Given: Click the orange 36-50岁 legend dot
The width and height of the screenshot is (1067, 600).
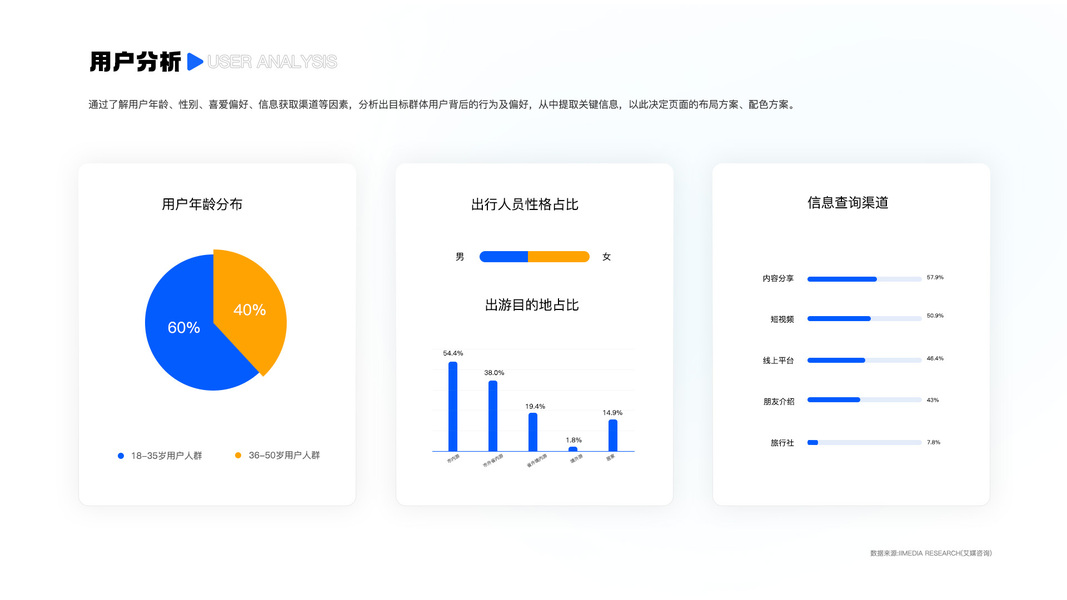Looking at the screenshot, I should coord(237,455).
